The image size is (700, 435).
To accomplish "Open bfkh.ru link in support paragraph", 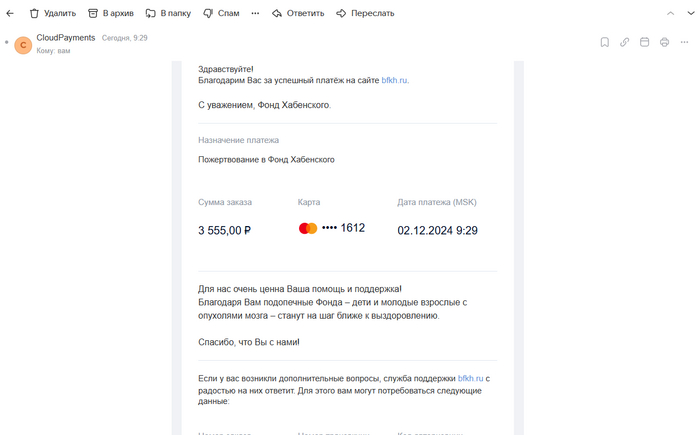I will click(x=471, y=379).
